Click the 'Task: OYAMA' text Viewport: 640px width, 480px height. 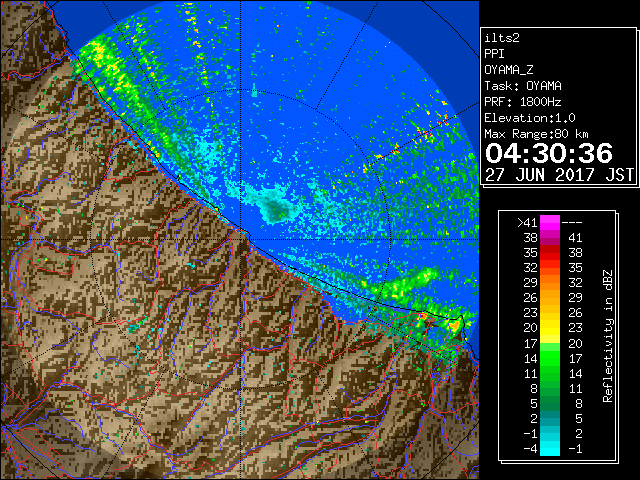(x=523, y=86)
